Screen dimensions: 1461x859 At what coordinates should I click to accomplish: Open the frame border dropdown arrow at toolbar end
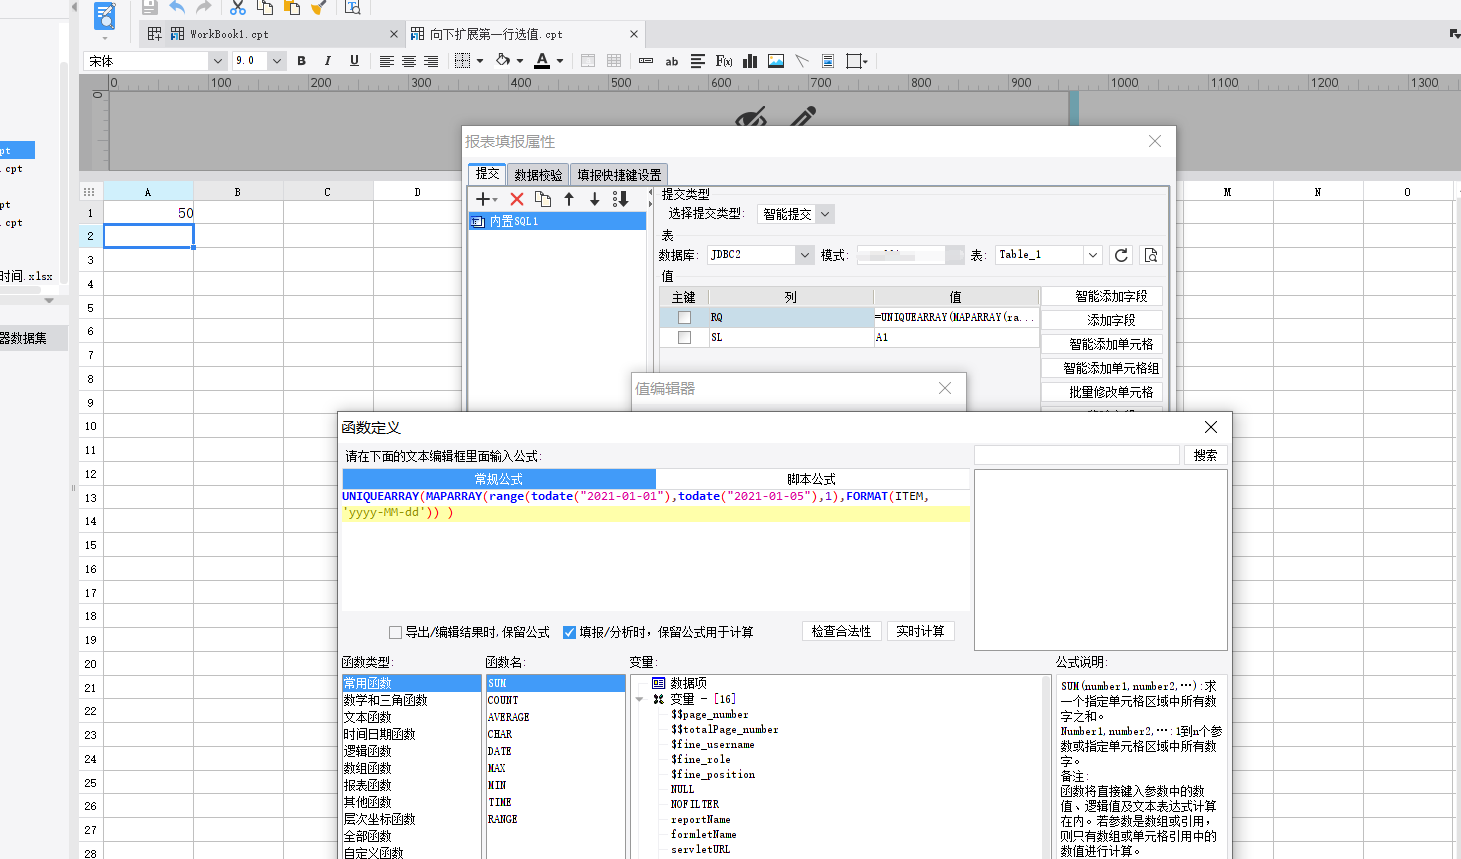[865, 61]
